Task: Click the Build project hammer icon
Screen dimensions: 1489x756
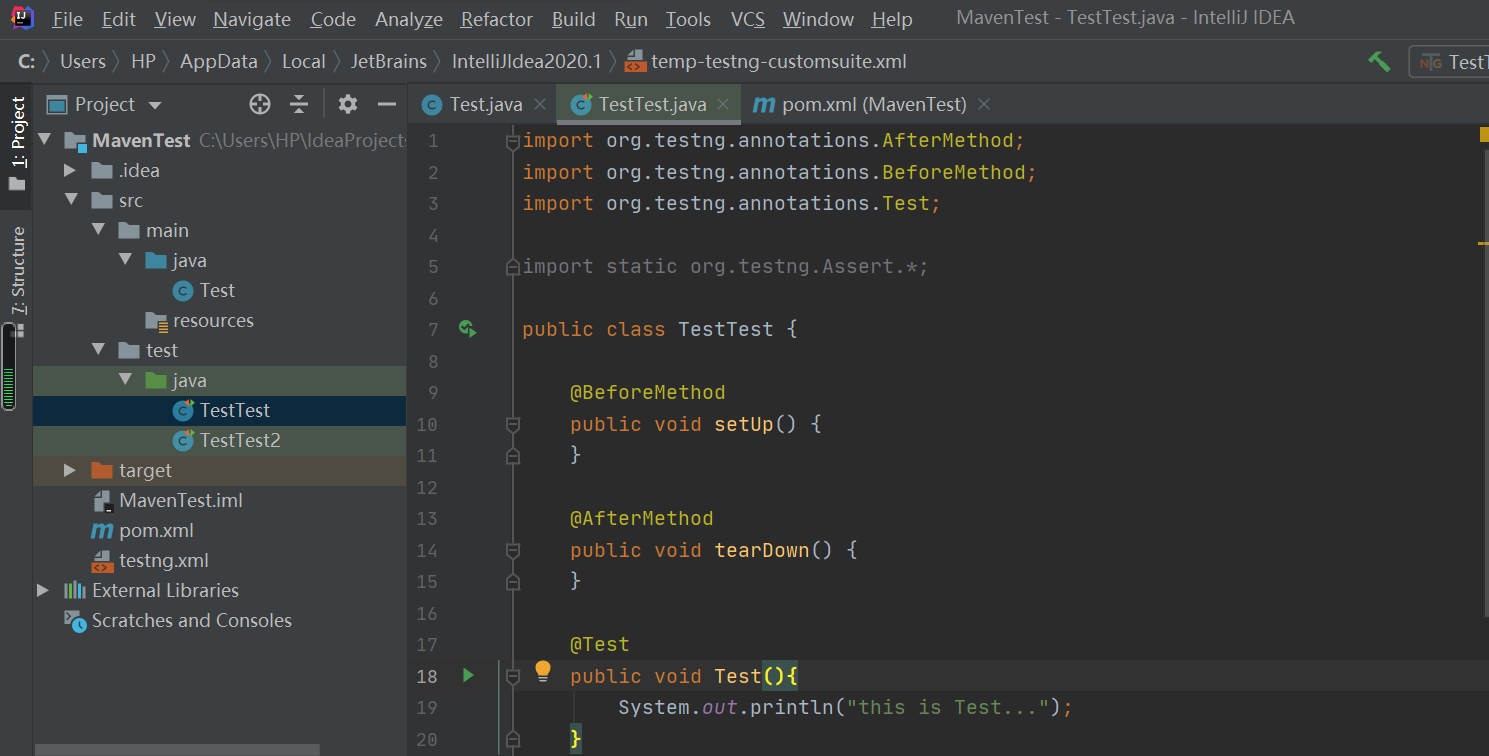Action: point(1379,62)
